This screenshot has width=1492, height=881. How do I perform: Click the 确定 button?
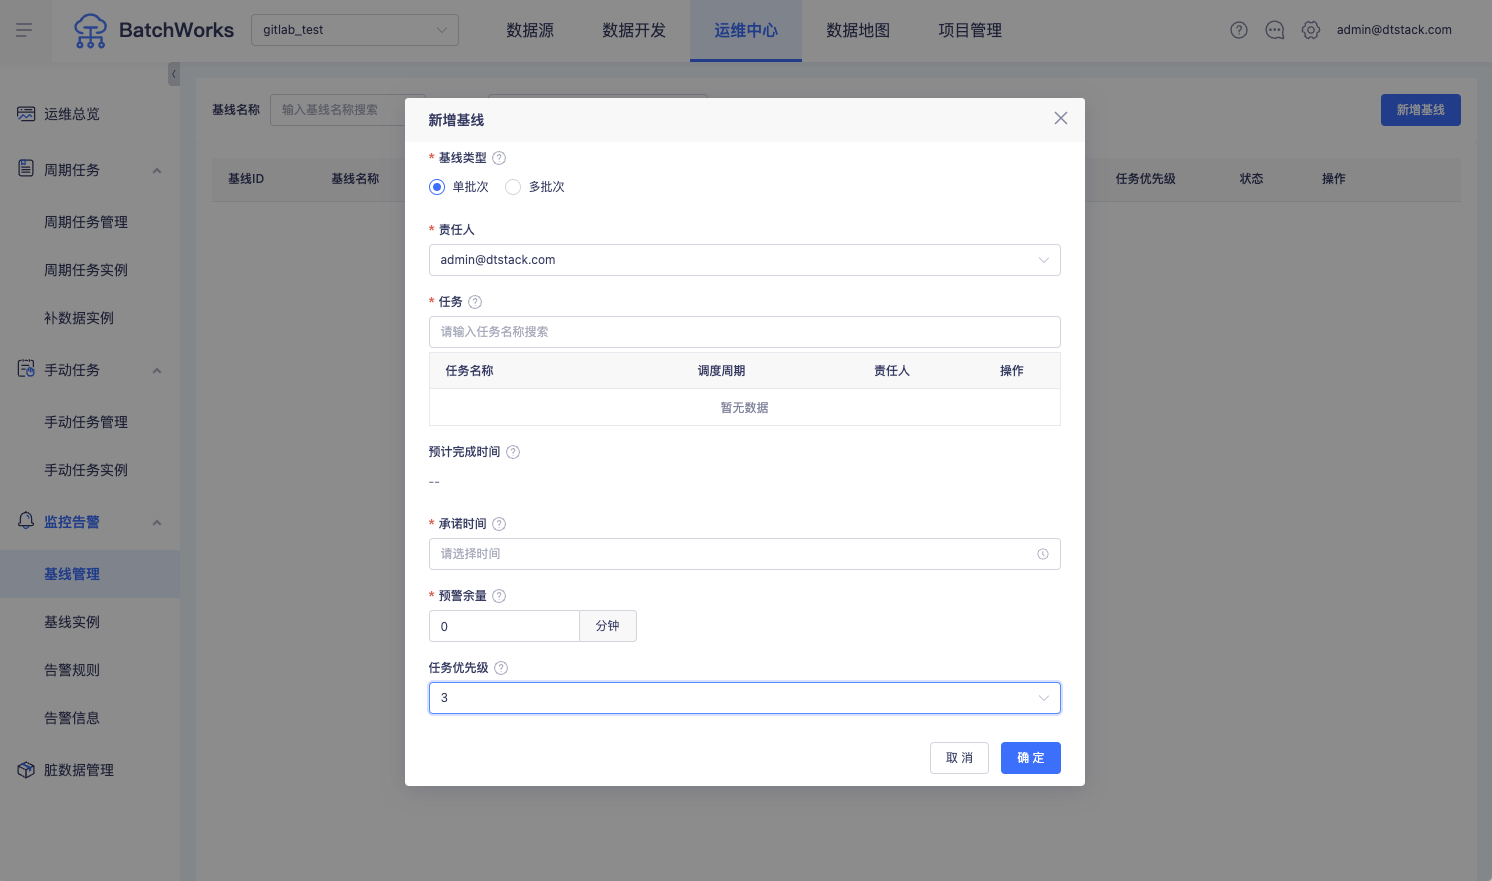(1030, 758)
